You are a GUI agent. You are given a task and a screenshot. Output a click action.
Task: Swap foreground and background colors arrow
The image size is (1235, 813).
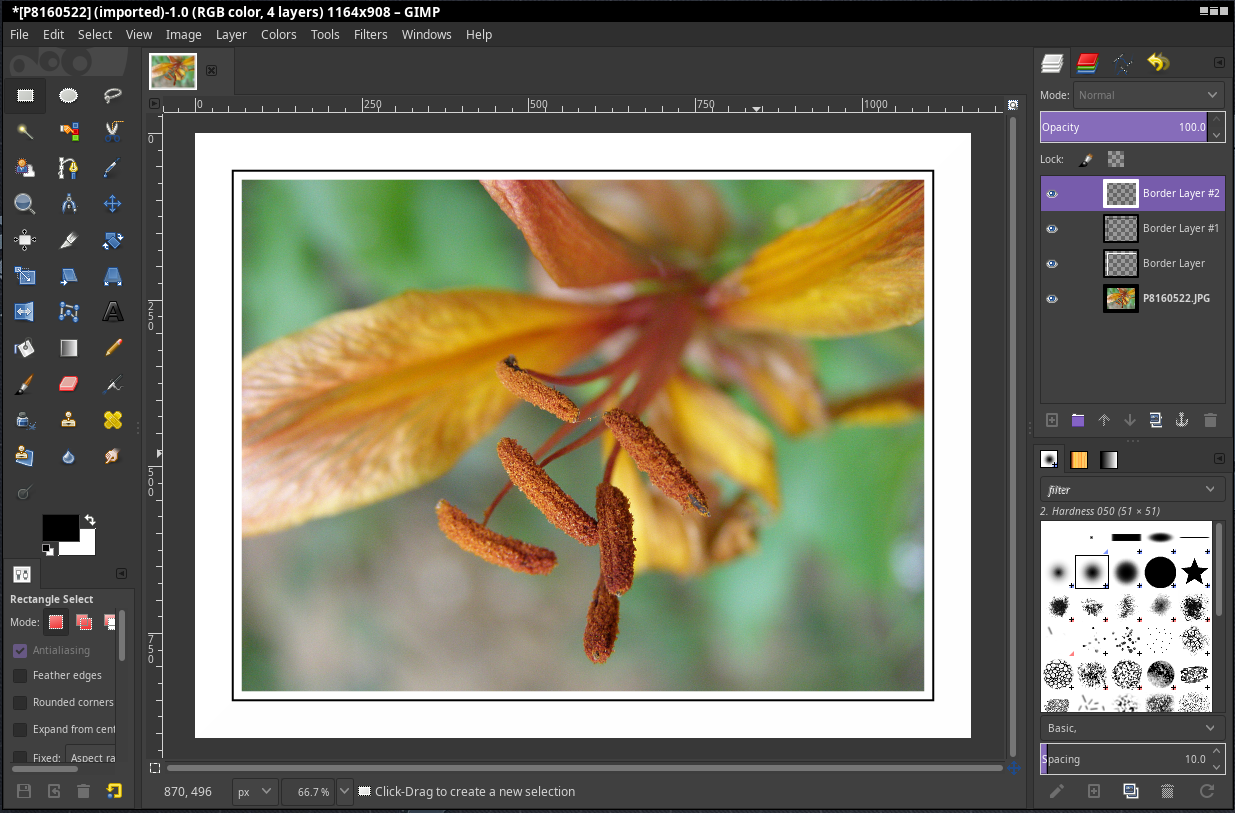(90, 520)
